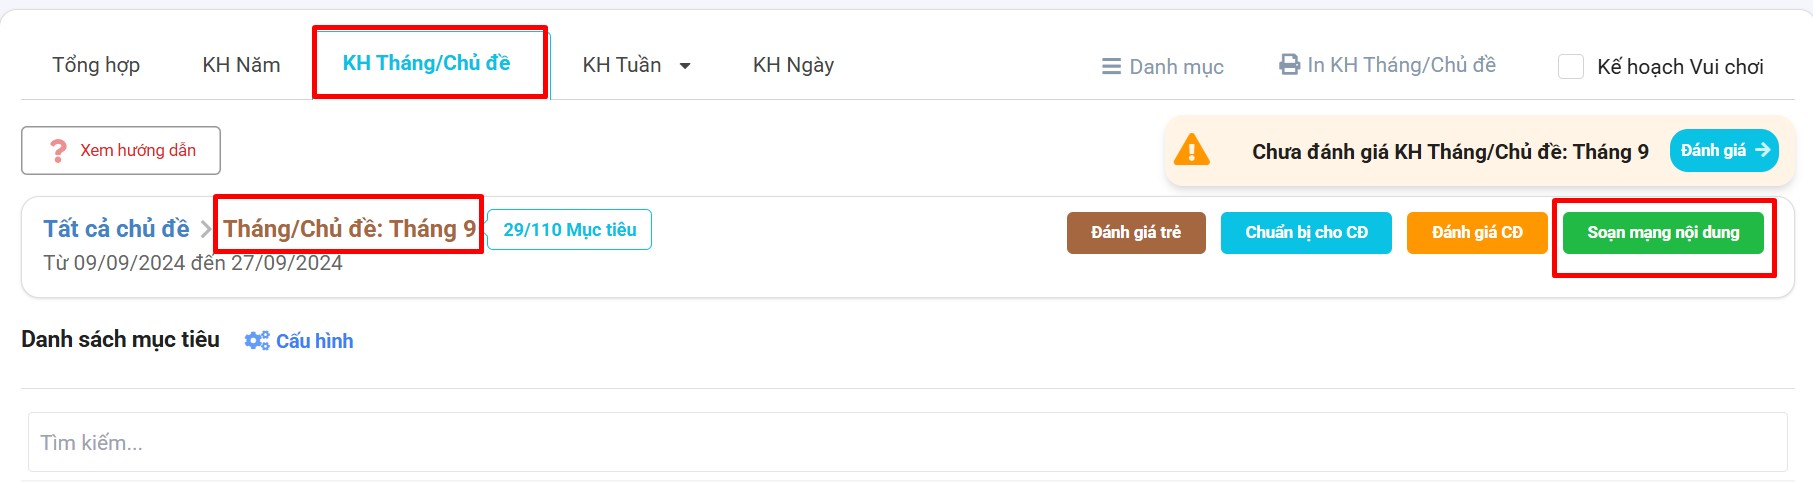The height and width of the screenshot is (482, 1813).
Task: Click the Cấu hình gears icon
Action: 257,341
